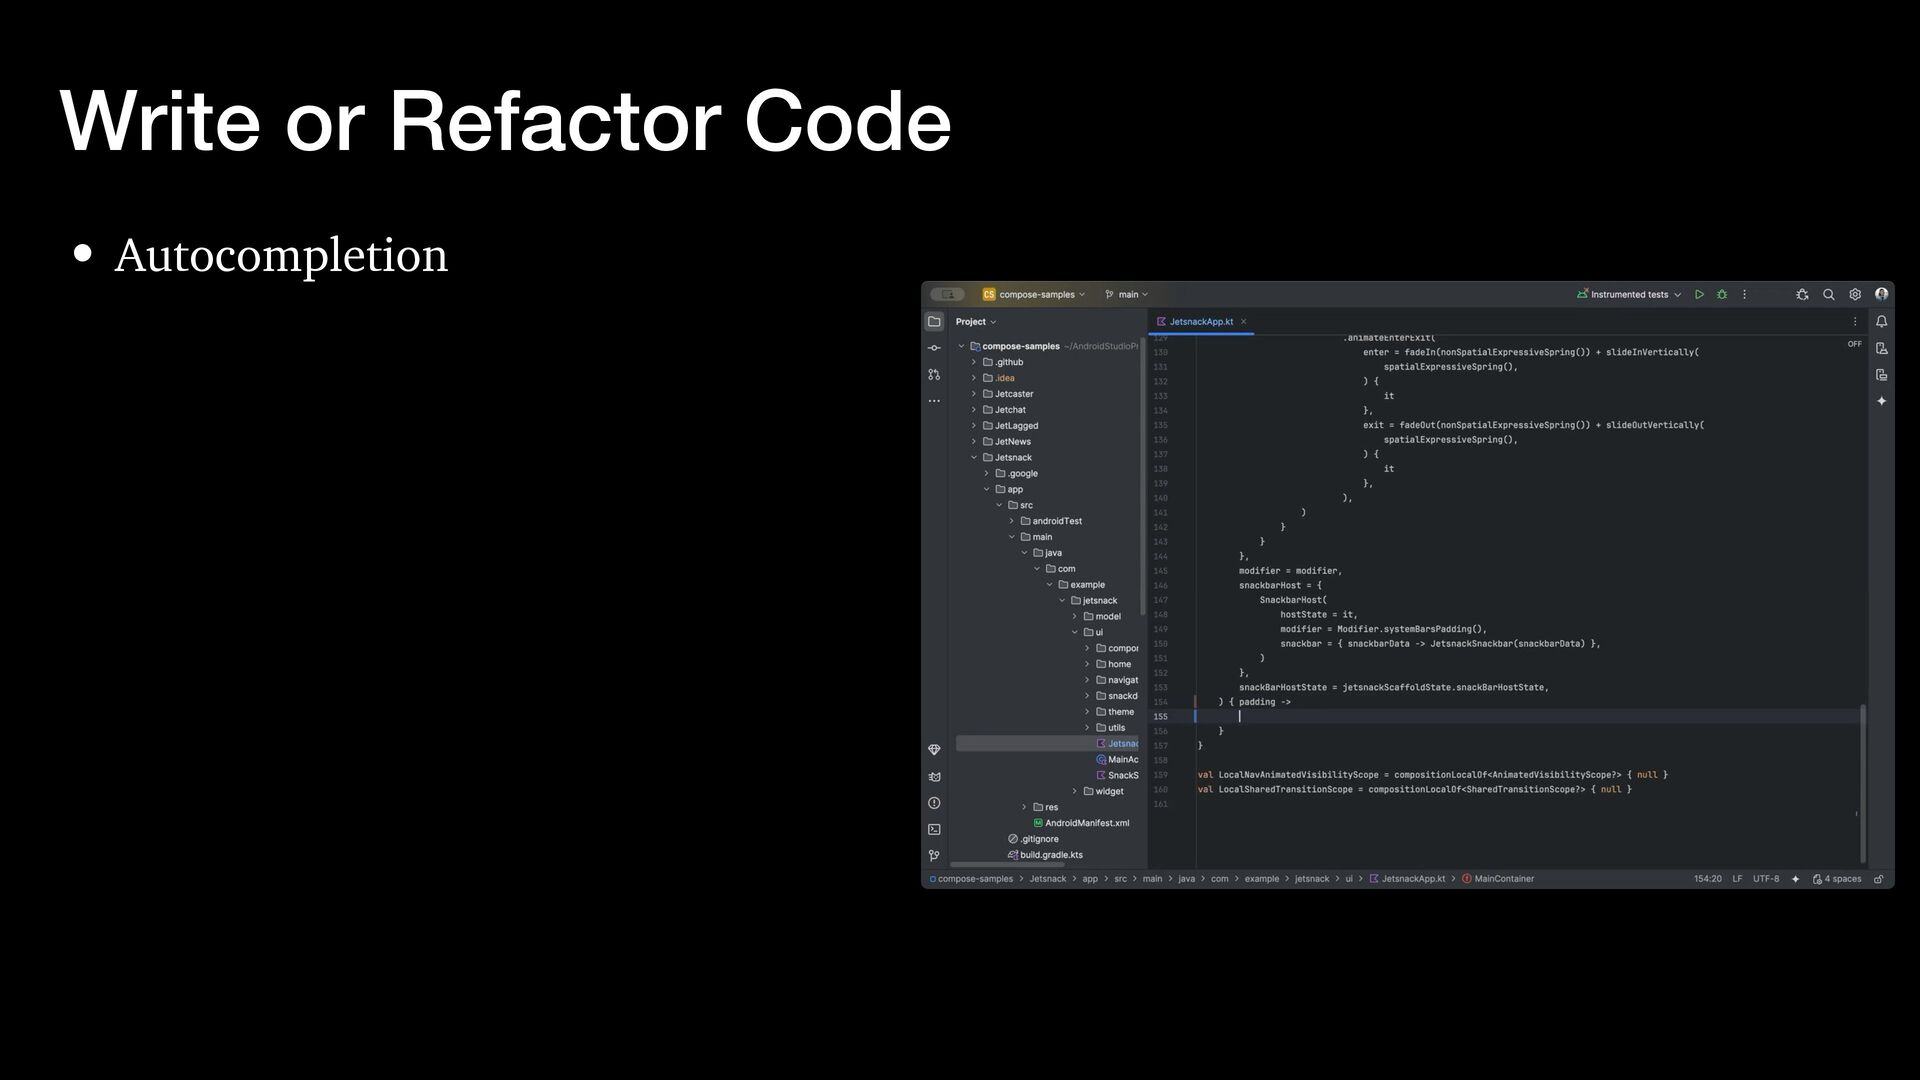Click MainContainer in the breadcrumb bar
This screenshot has width=1920, height=1080.
tap(1503, 879)
